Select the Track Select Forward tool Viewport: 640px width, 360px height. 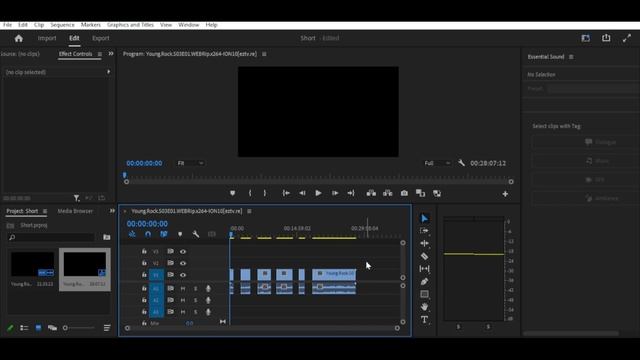(x=424, y=231)
